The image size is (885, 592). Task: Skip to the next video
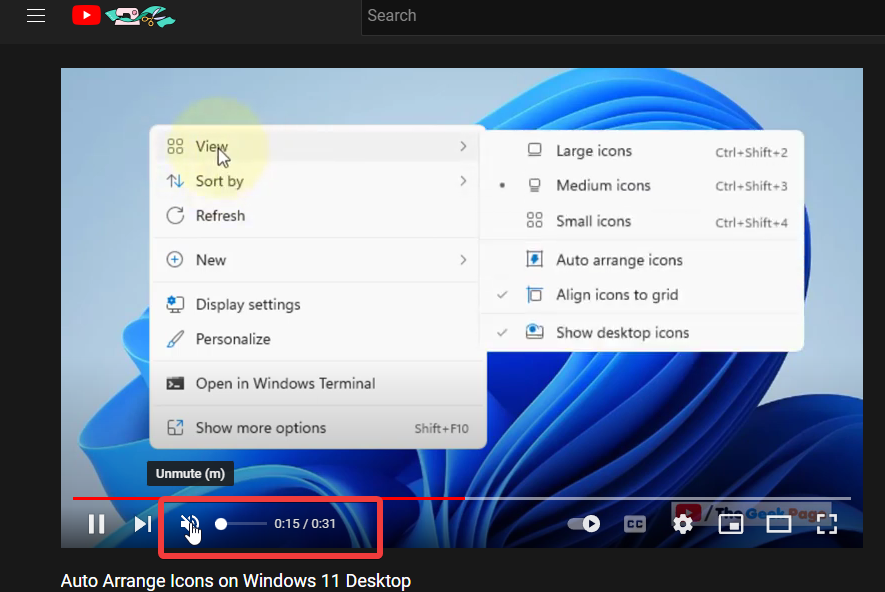click(x=143, y=524)
